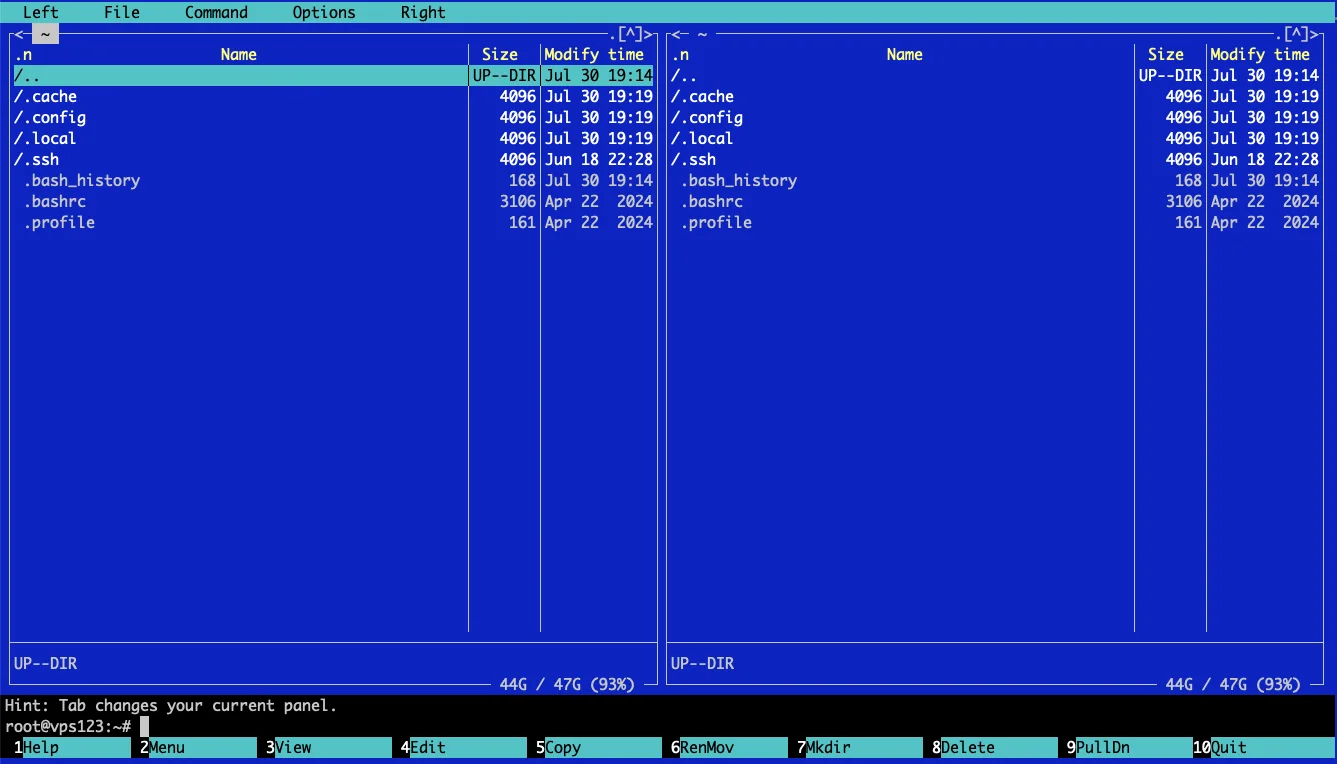Select .bash_history file in right panel
This screenshot has height=764, width=1337.
(x=995, y=181)
